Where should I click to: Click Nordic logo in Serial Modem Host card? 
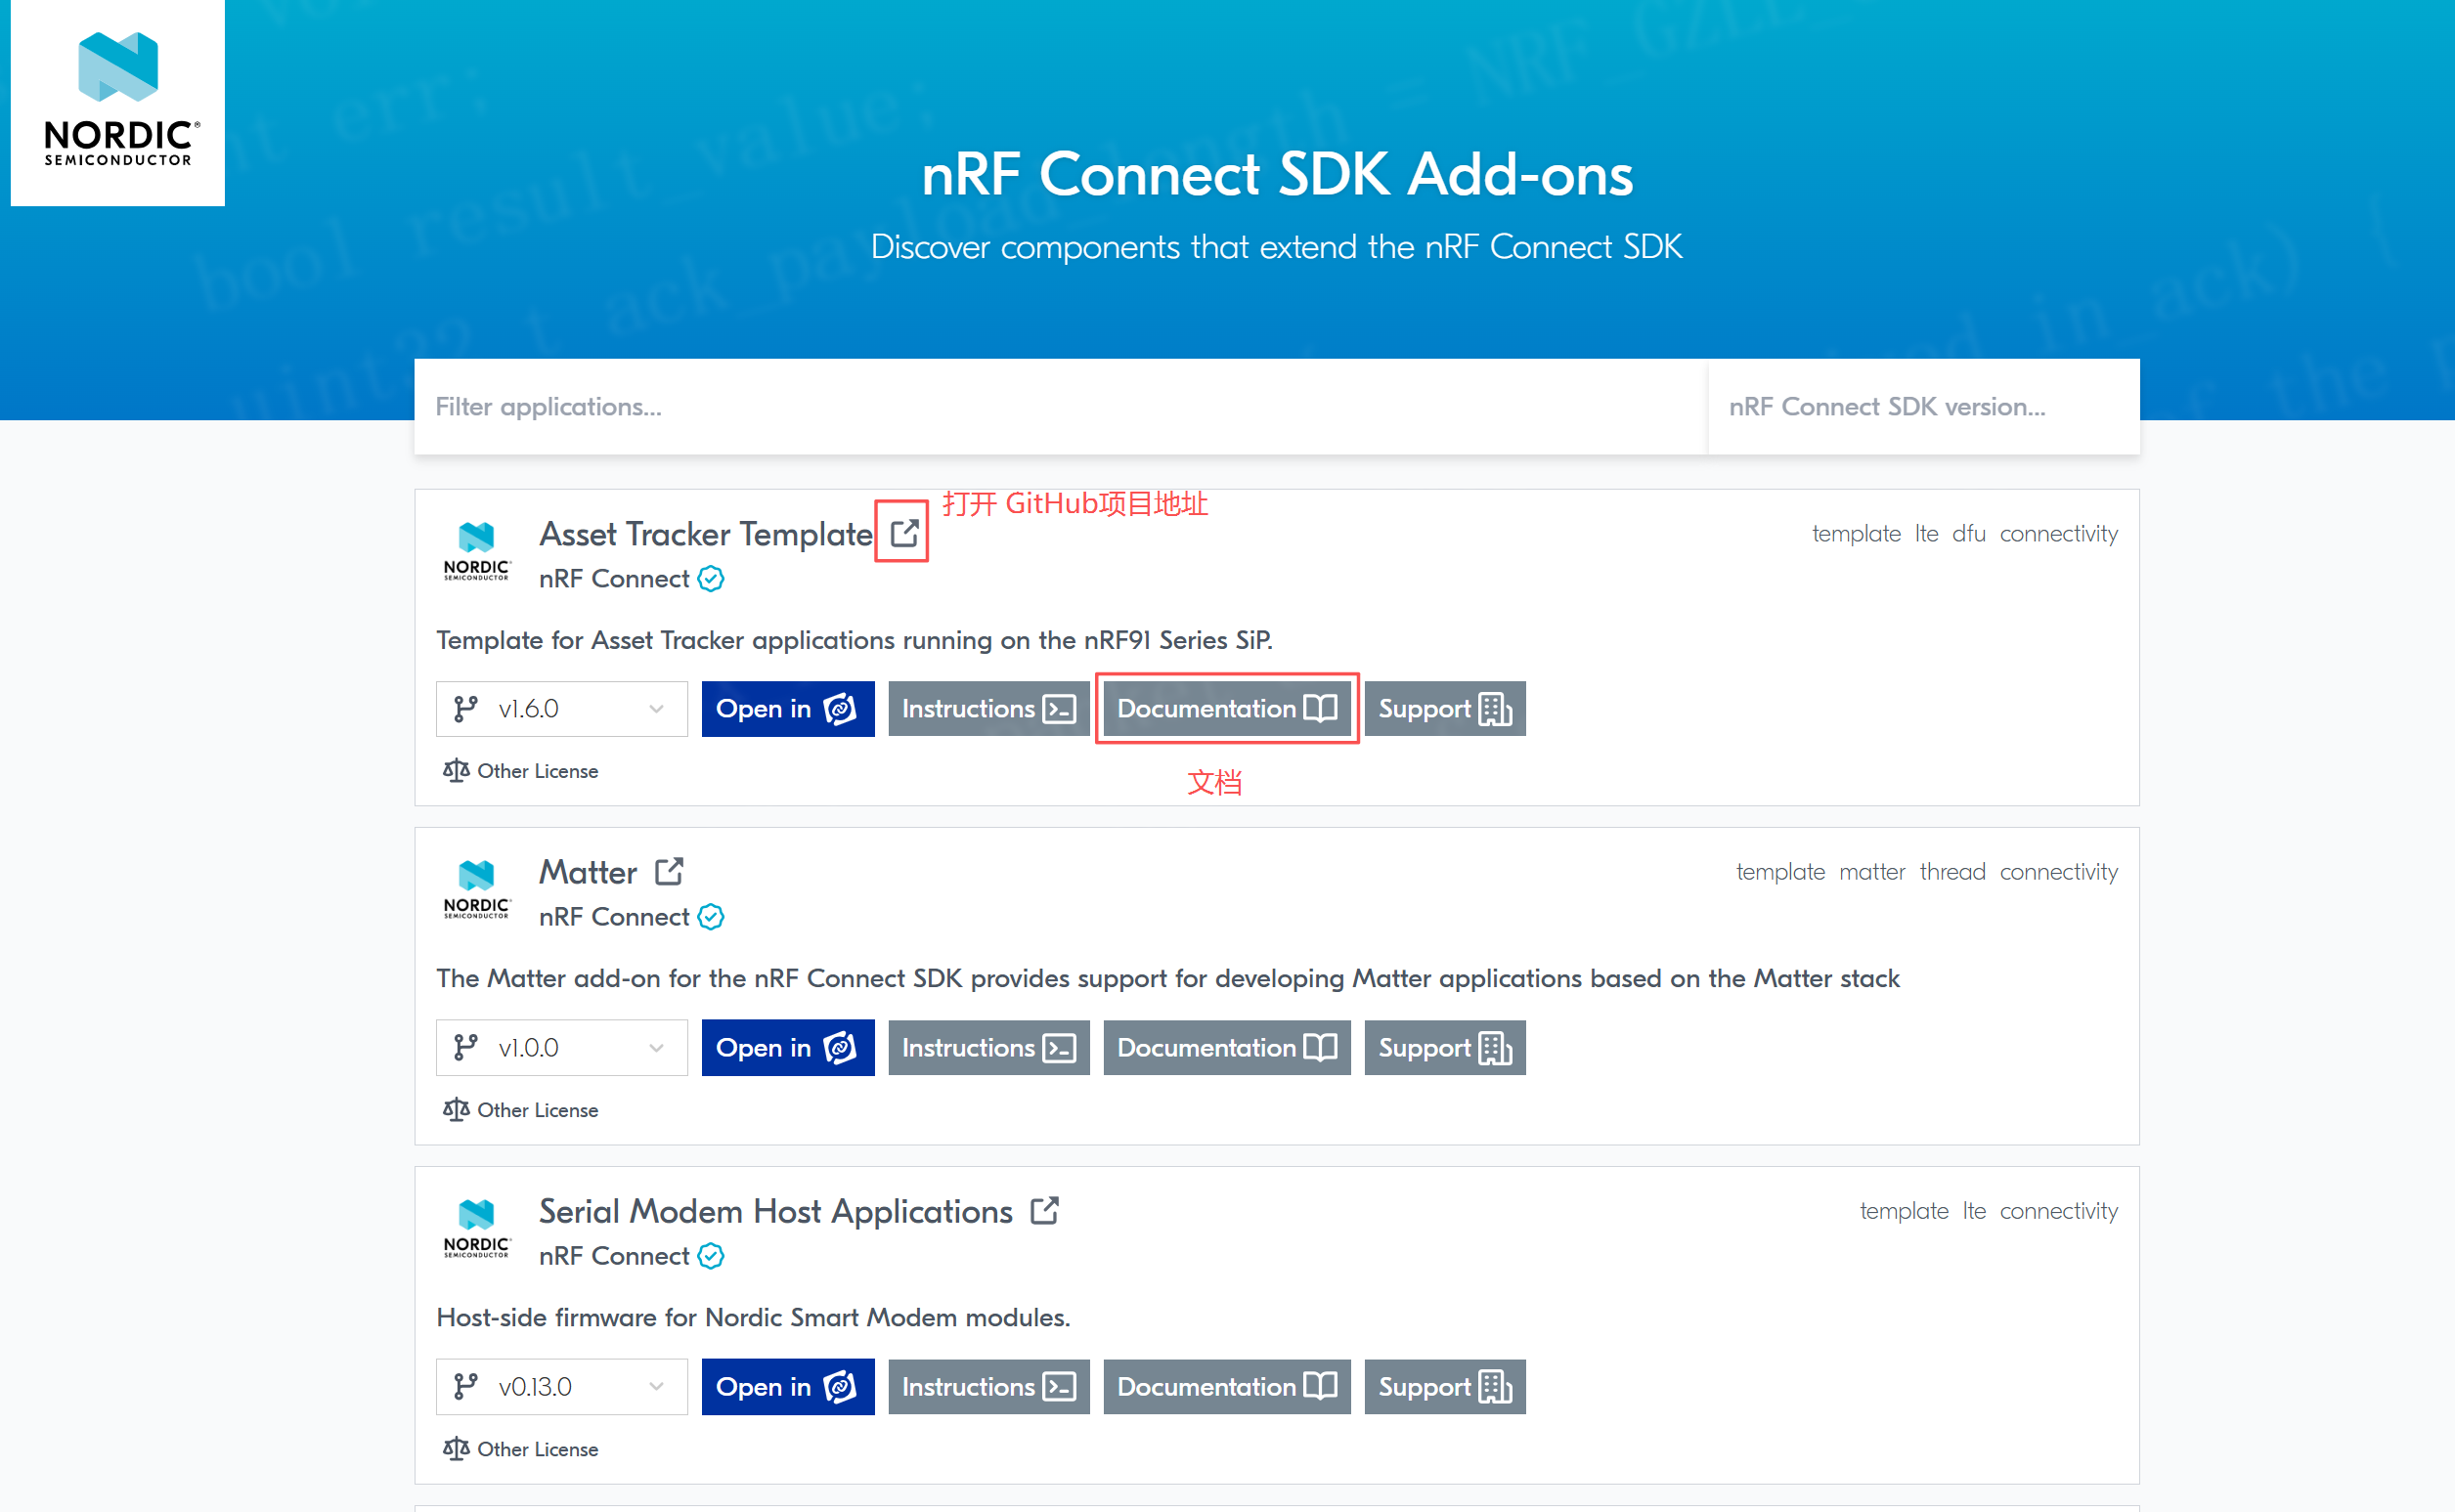[477, 1228]
